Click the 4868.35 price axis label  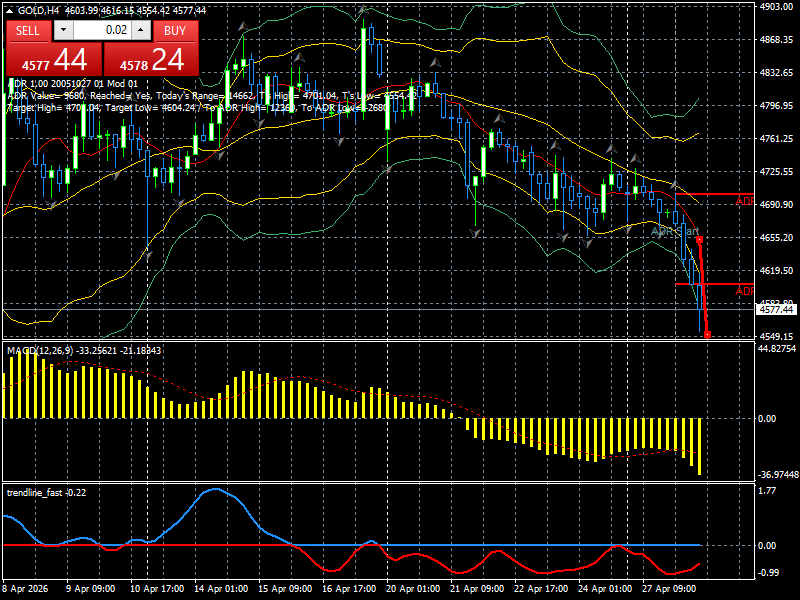[776, 40]
